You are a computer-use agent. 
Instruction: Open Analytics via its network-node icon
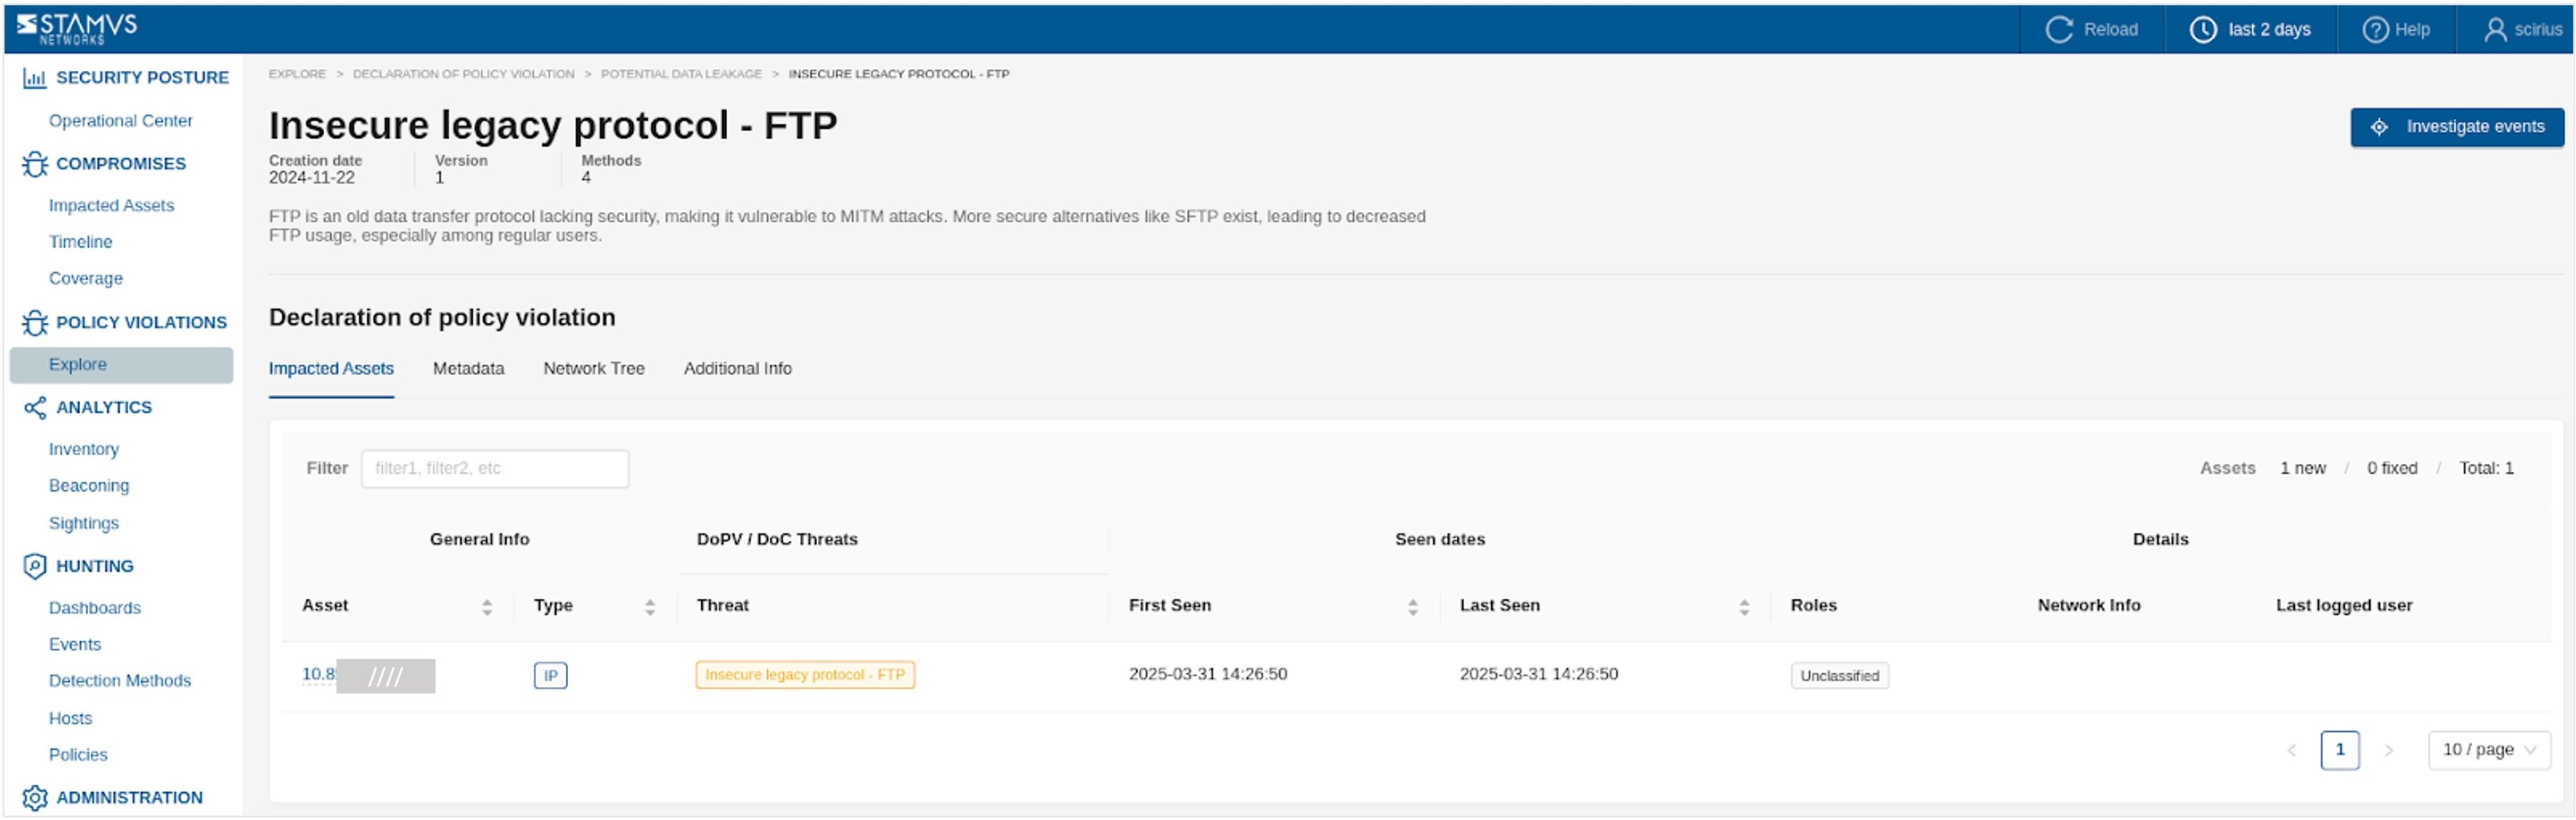(x=36, y=408)
